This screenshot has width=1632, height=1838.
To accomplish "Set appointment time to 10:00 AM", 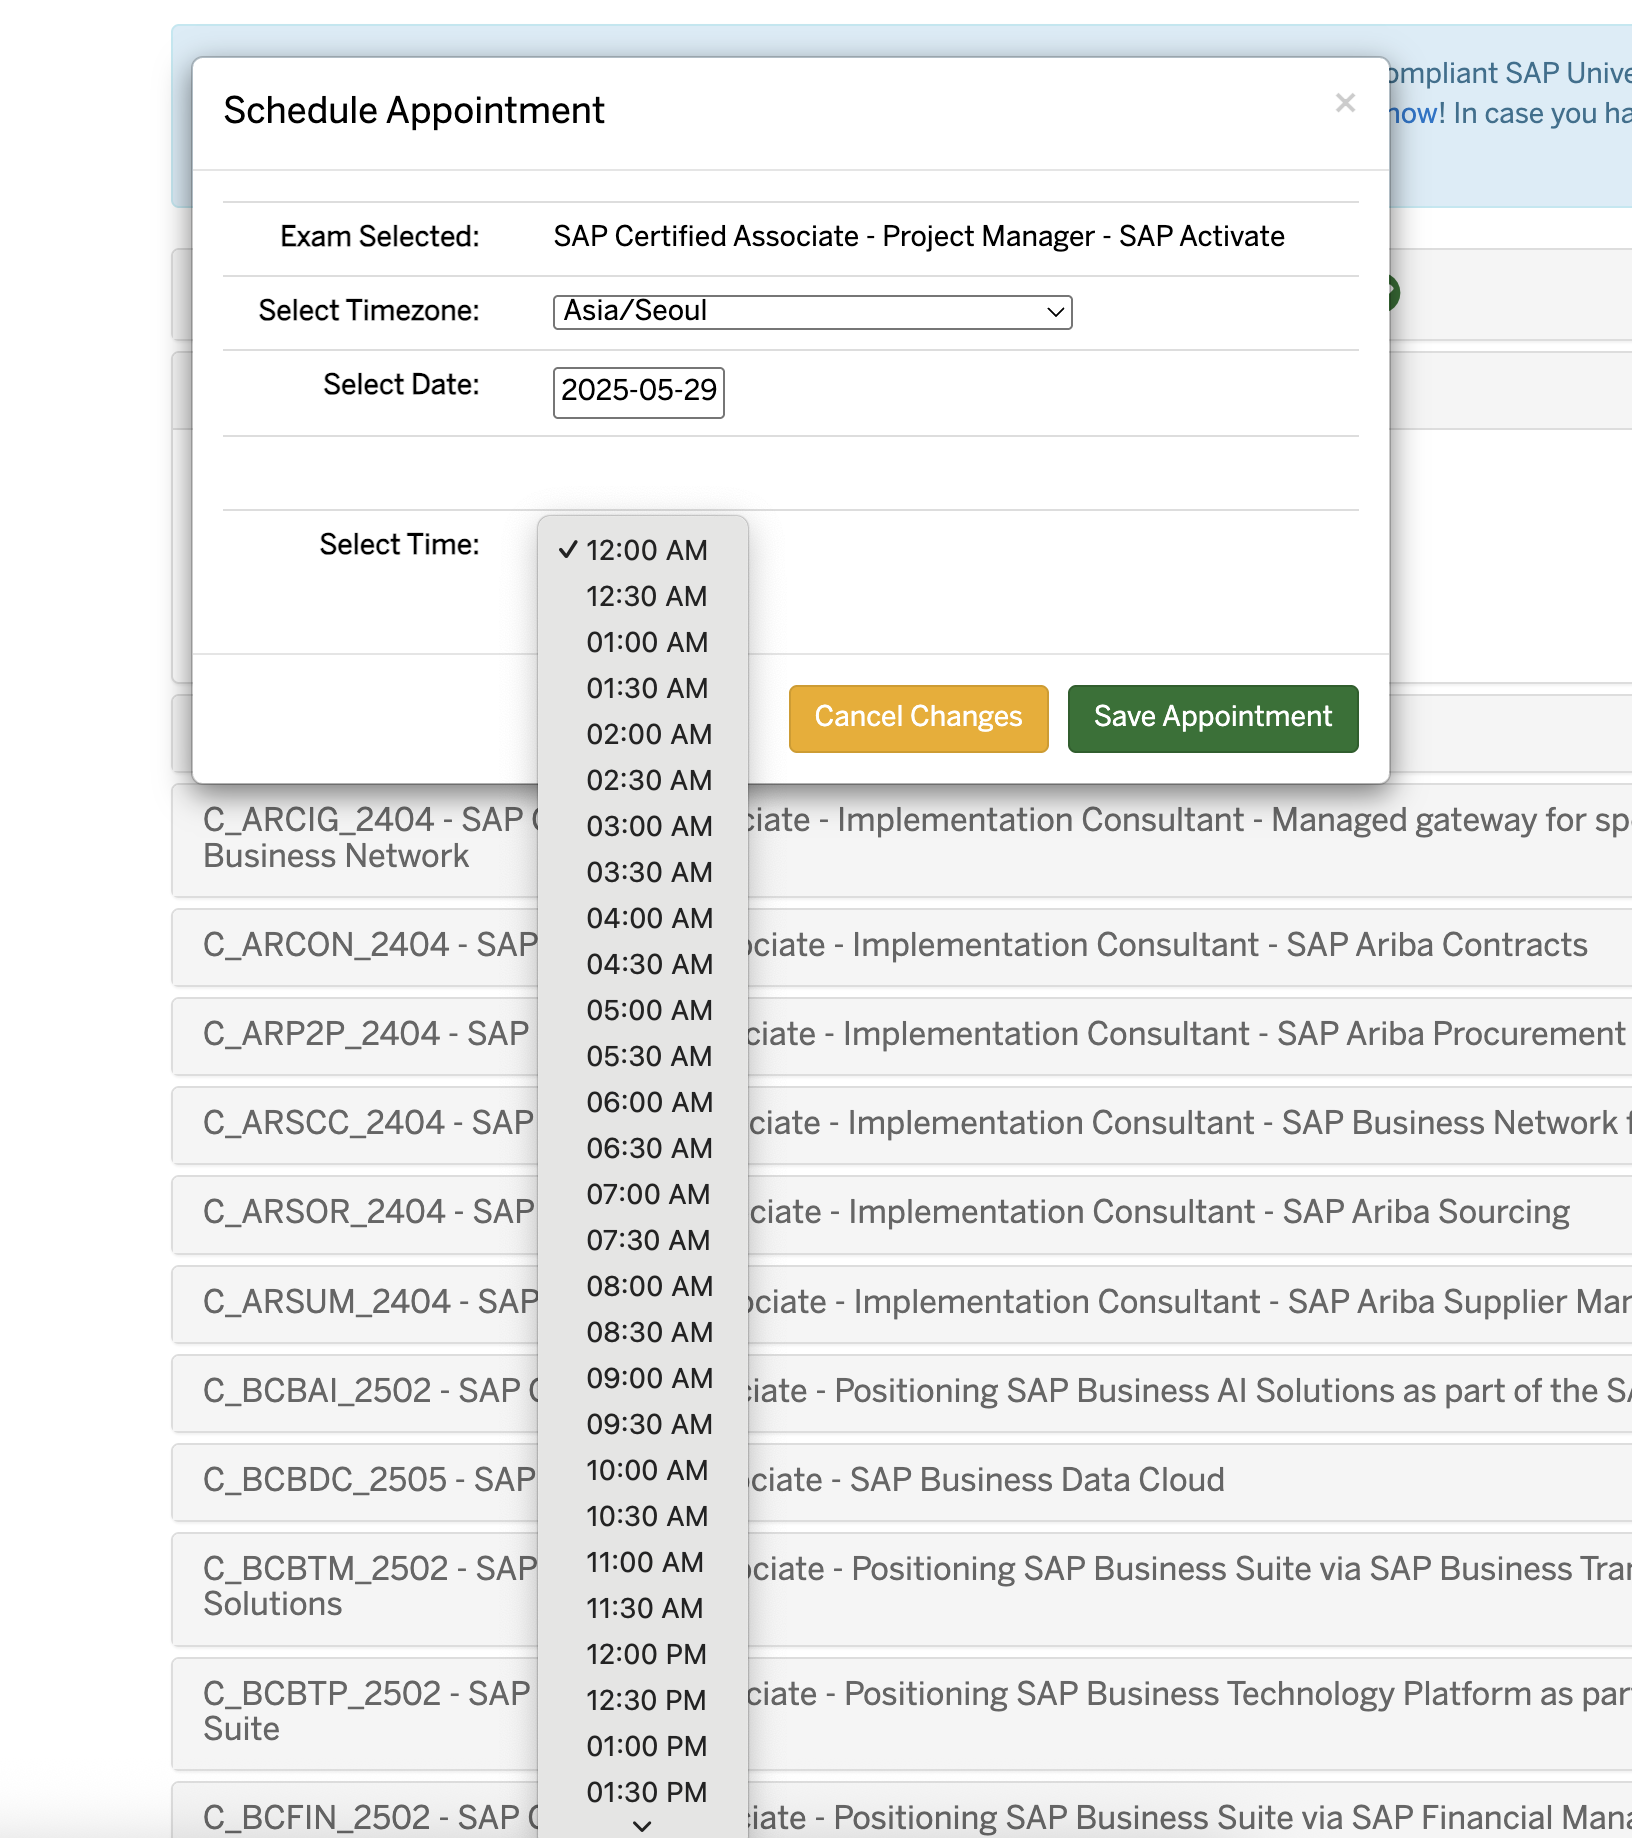I will click(643, 1470).
